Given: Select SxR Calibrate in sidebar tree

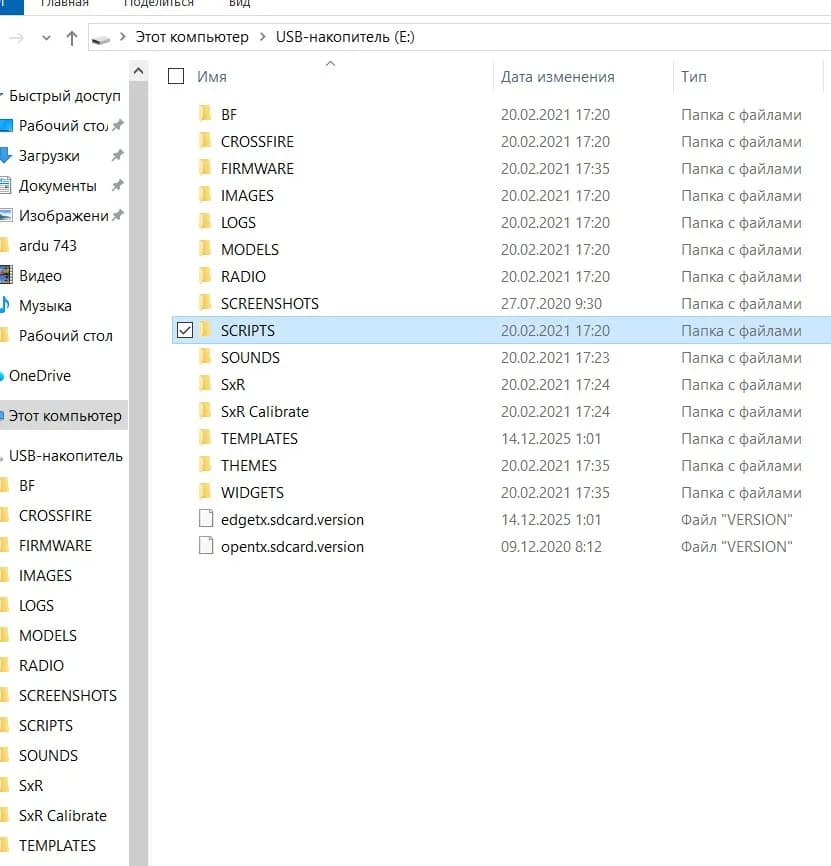Looking at the screenshot, I should coord(63,815).
